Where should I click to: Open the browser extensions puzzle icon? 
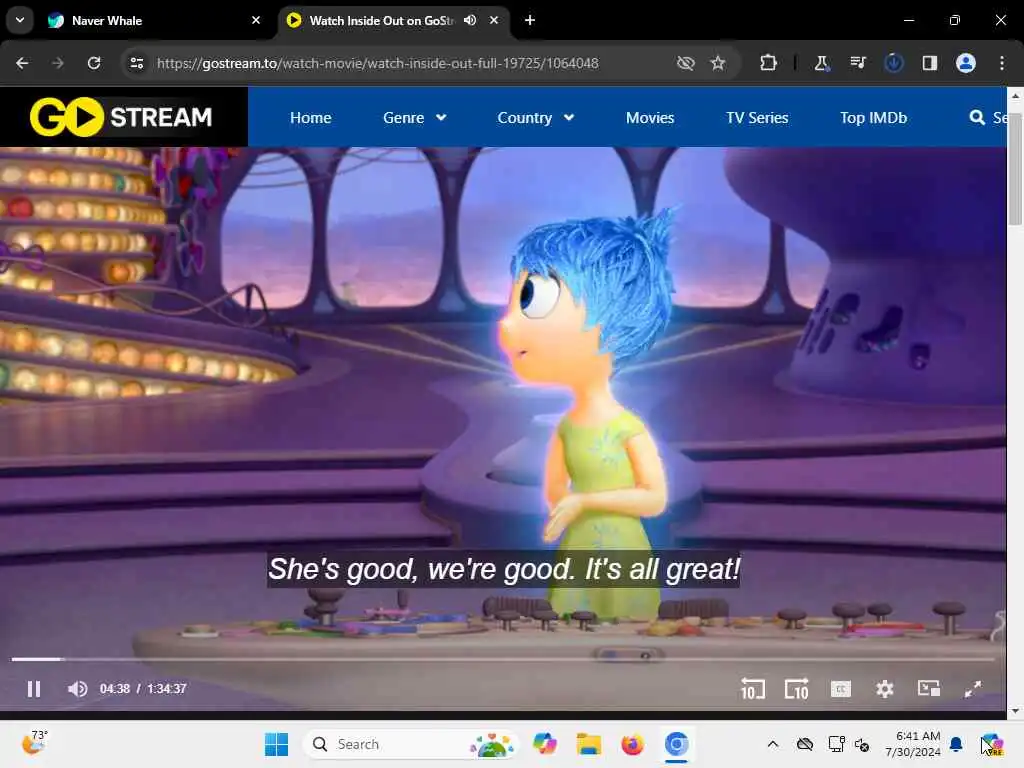(x=768, y=63)
